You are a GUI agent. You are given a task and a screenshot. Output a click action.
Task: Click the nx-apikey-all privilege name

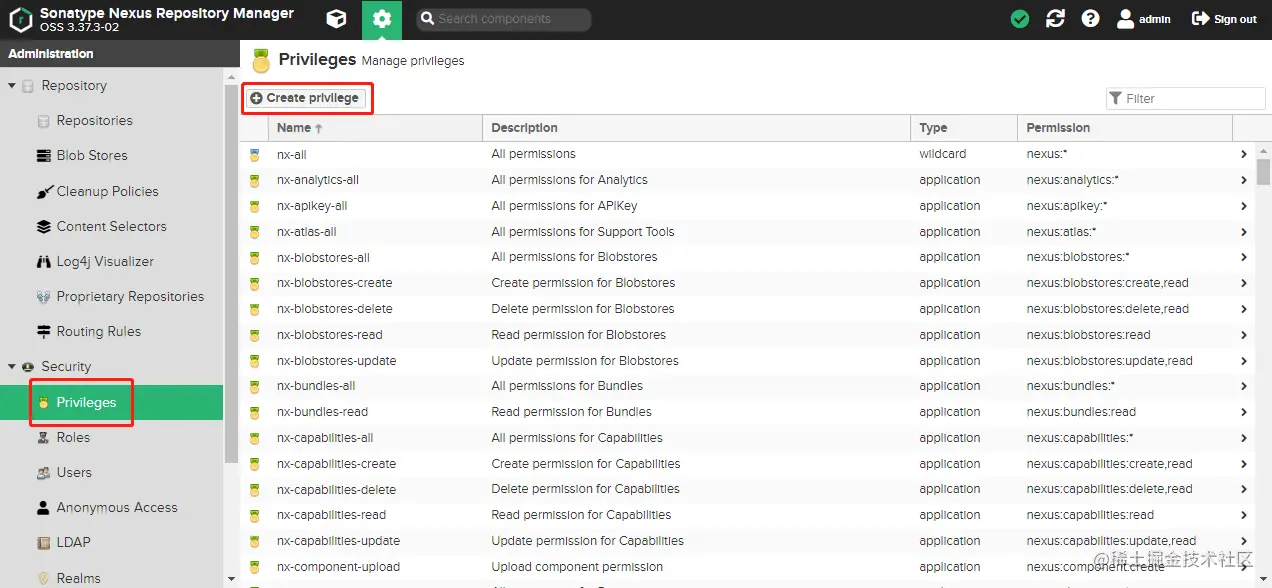tap(312, 206)
